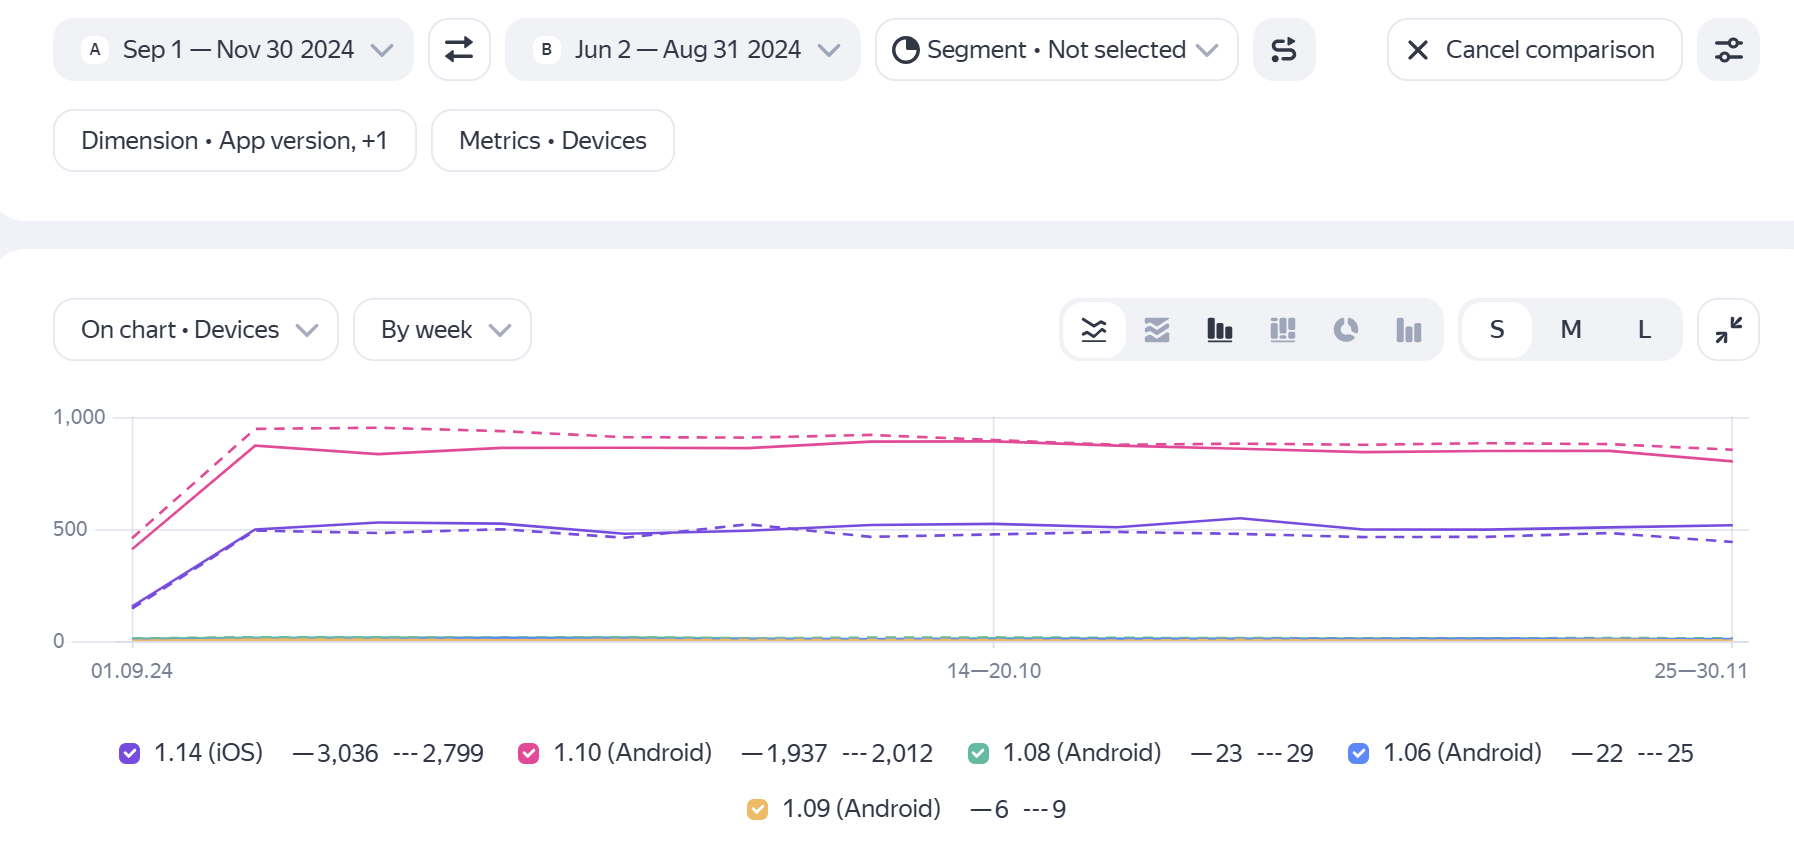Click Cancel comparison button
This screenshot has height=842, width=1794.
[x=1534, y=49]
